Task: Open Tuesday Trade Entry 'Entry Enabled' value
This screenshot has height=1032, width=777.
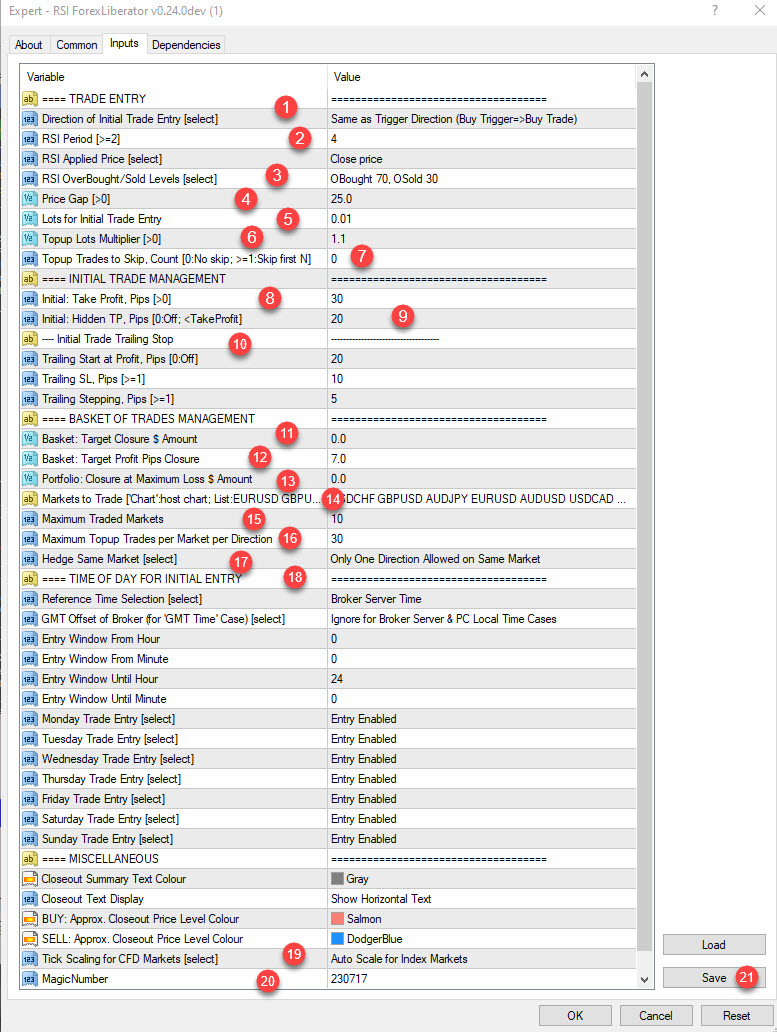Action: (x=482, y=739)
